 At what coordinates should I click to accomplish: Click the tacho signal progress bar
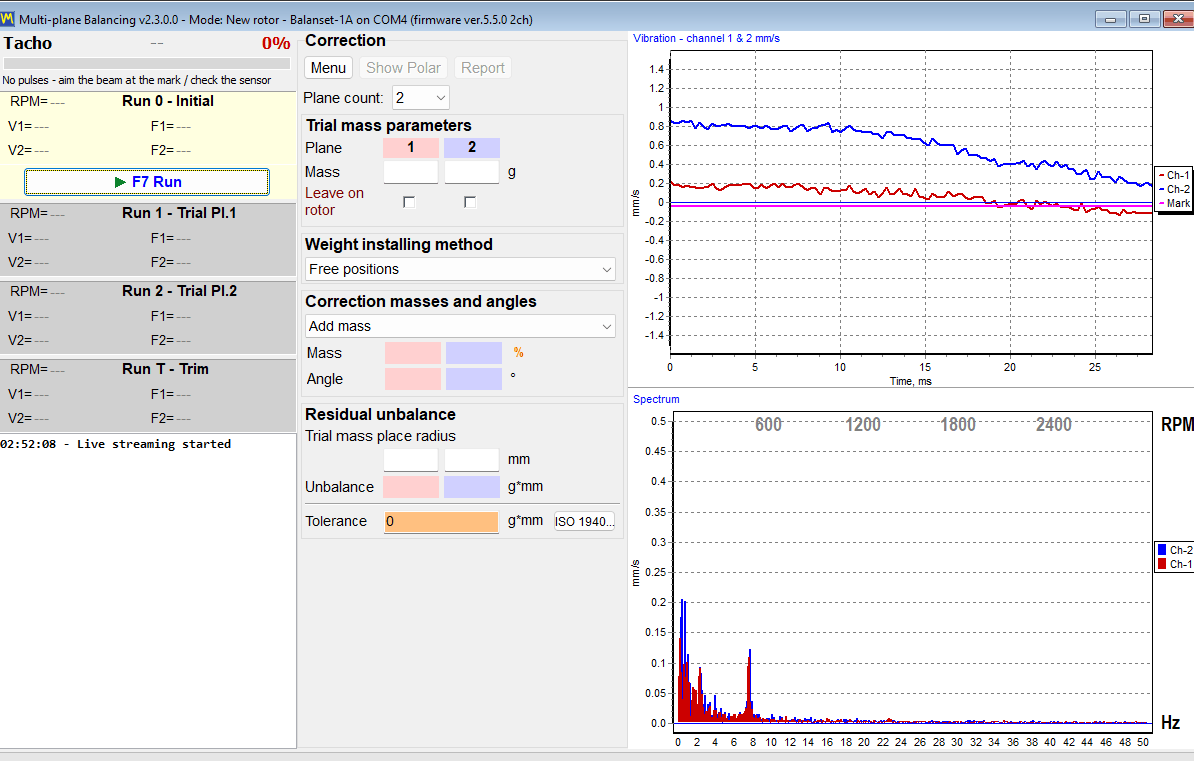click(147, 64)
